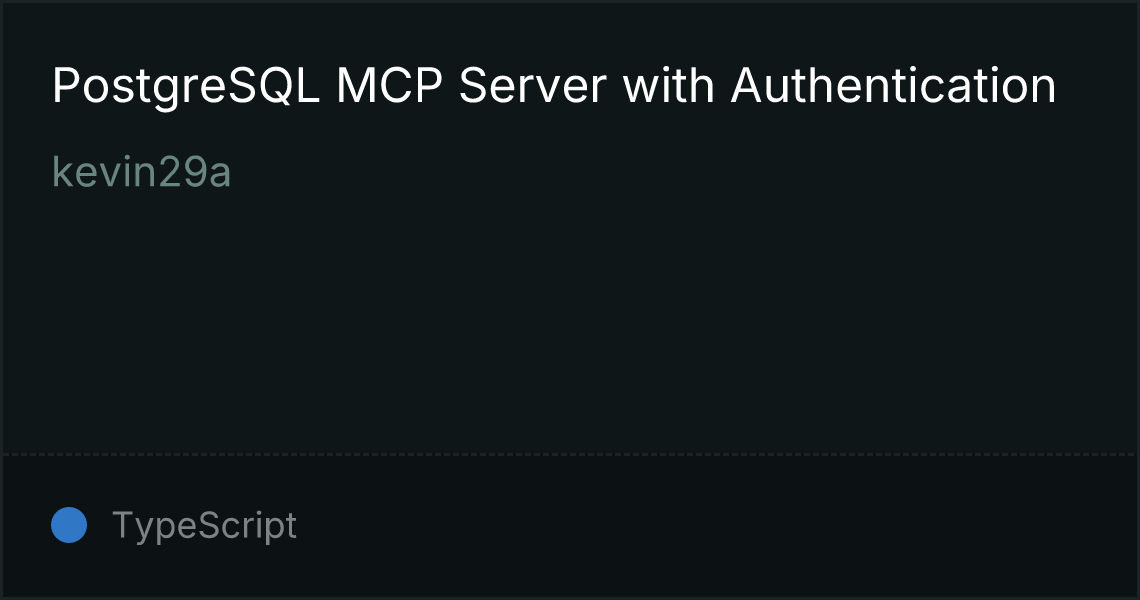The image size is (1140, 600).
Task: Click the word Authentication in the heading
Action: click(x=894, y=85)
